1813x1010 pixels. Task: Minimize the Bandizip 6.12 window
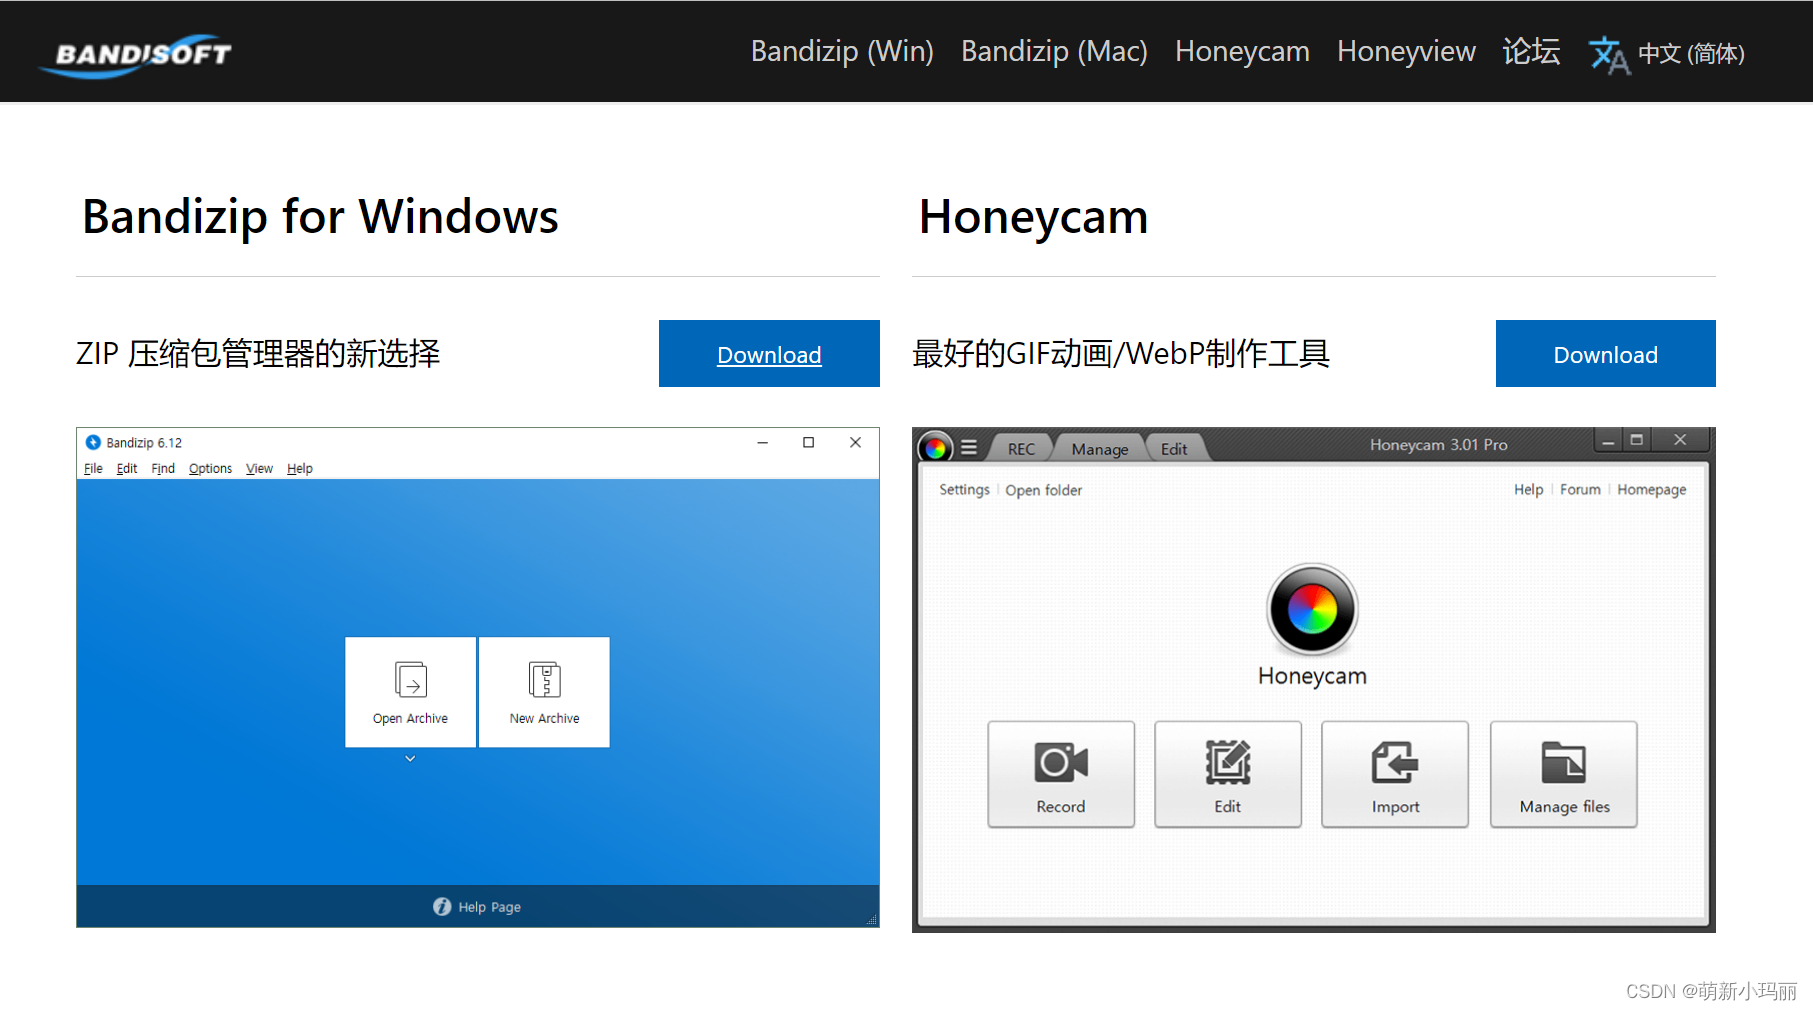coord(762,442)
